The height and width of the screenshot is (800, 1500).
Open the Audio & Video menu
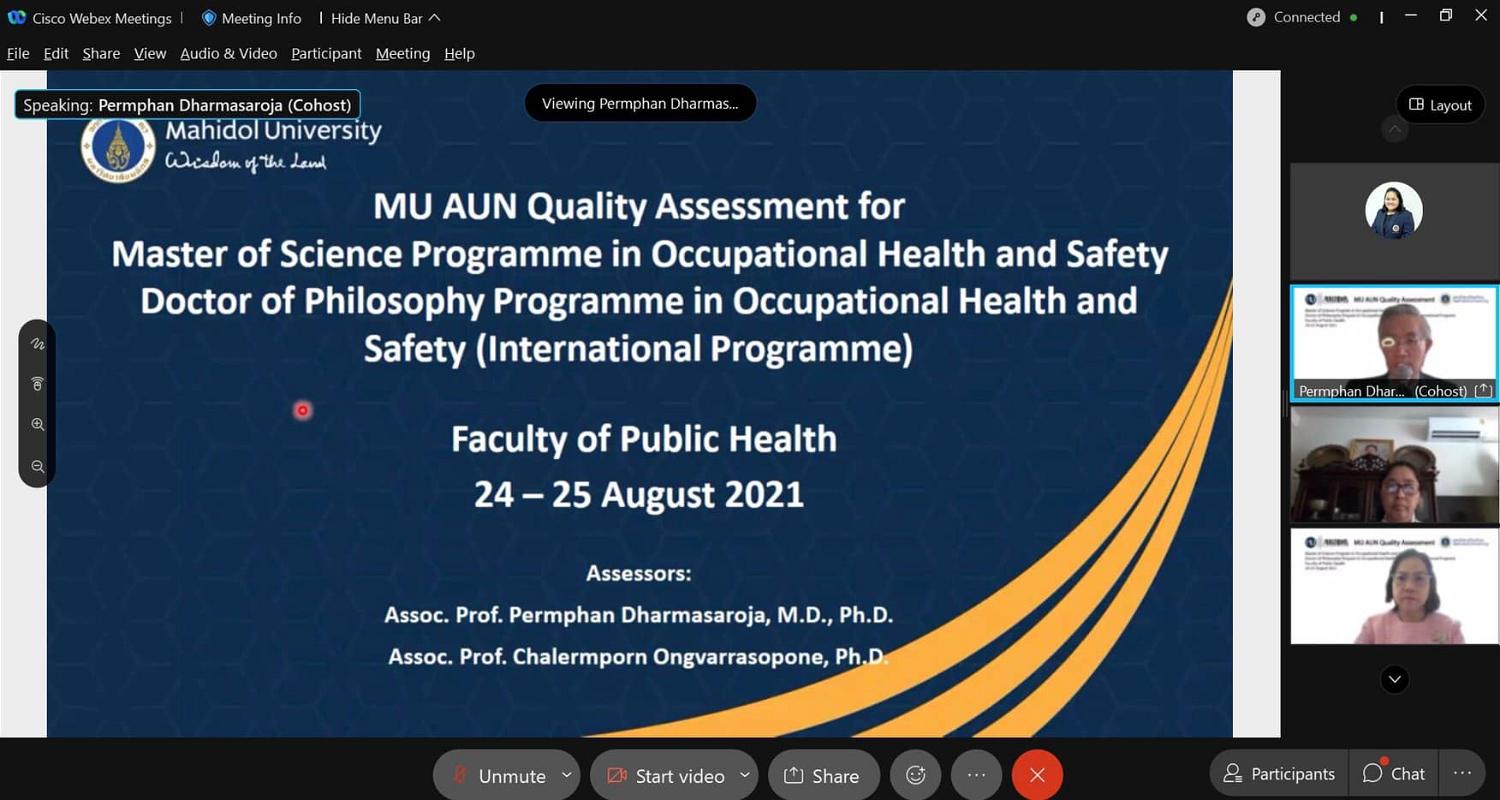228,53
